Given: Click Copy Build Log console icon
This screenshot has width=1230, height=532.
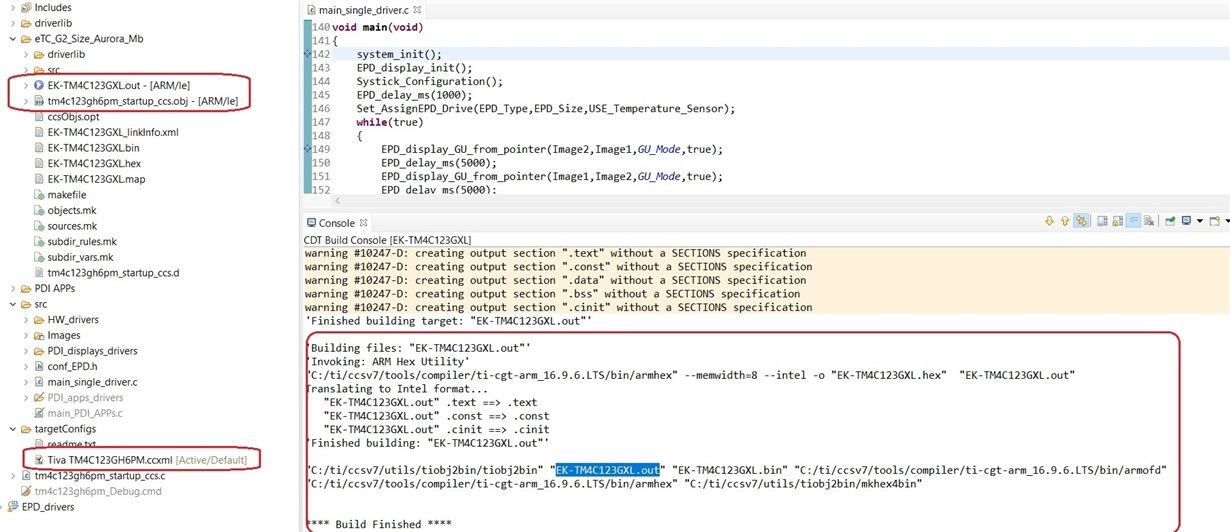Looking at the screenshot, I should click(1101, 221).
